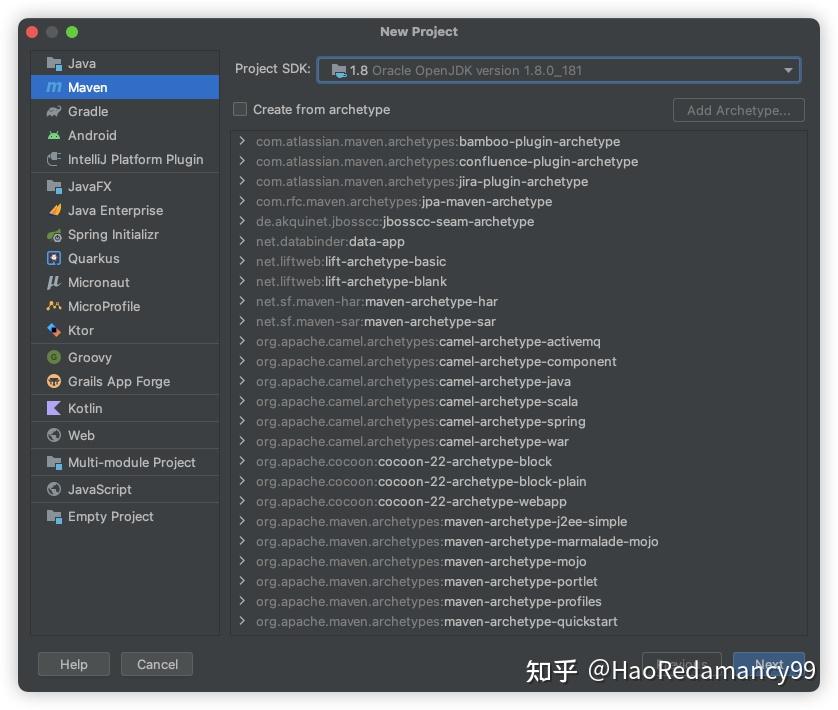
Task: Click the Next button
Action: [769, 664]
